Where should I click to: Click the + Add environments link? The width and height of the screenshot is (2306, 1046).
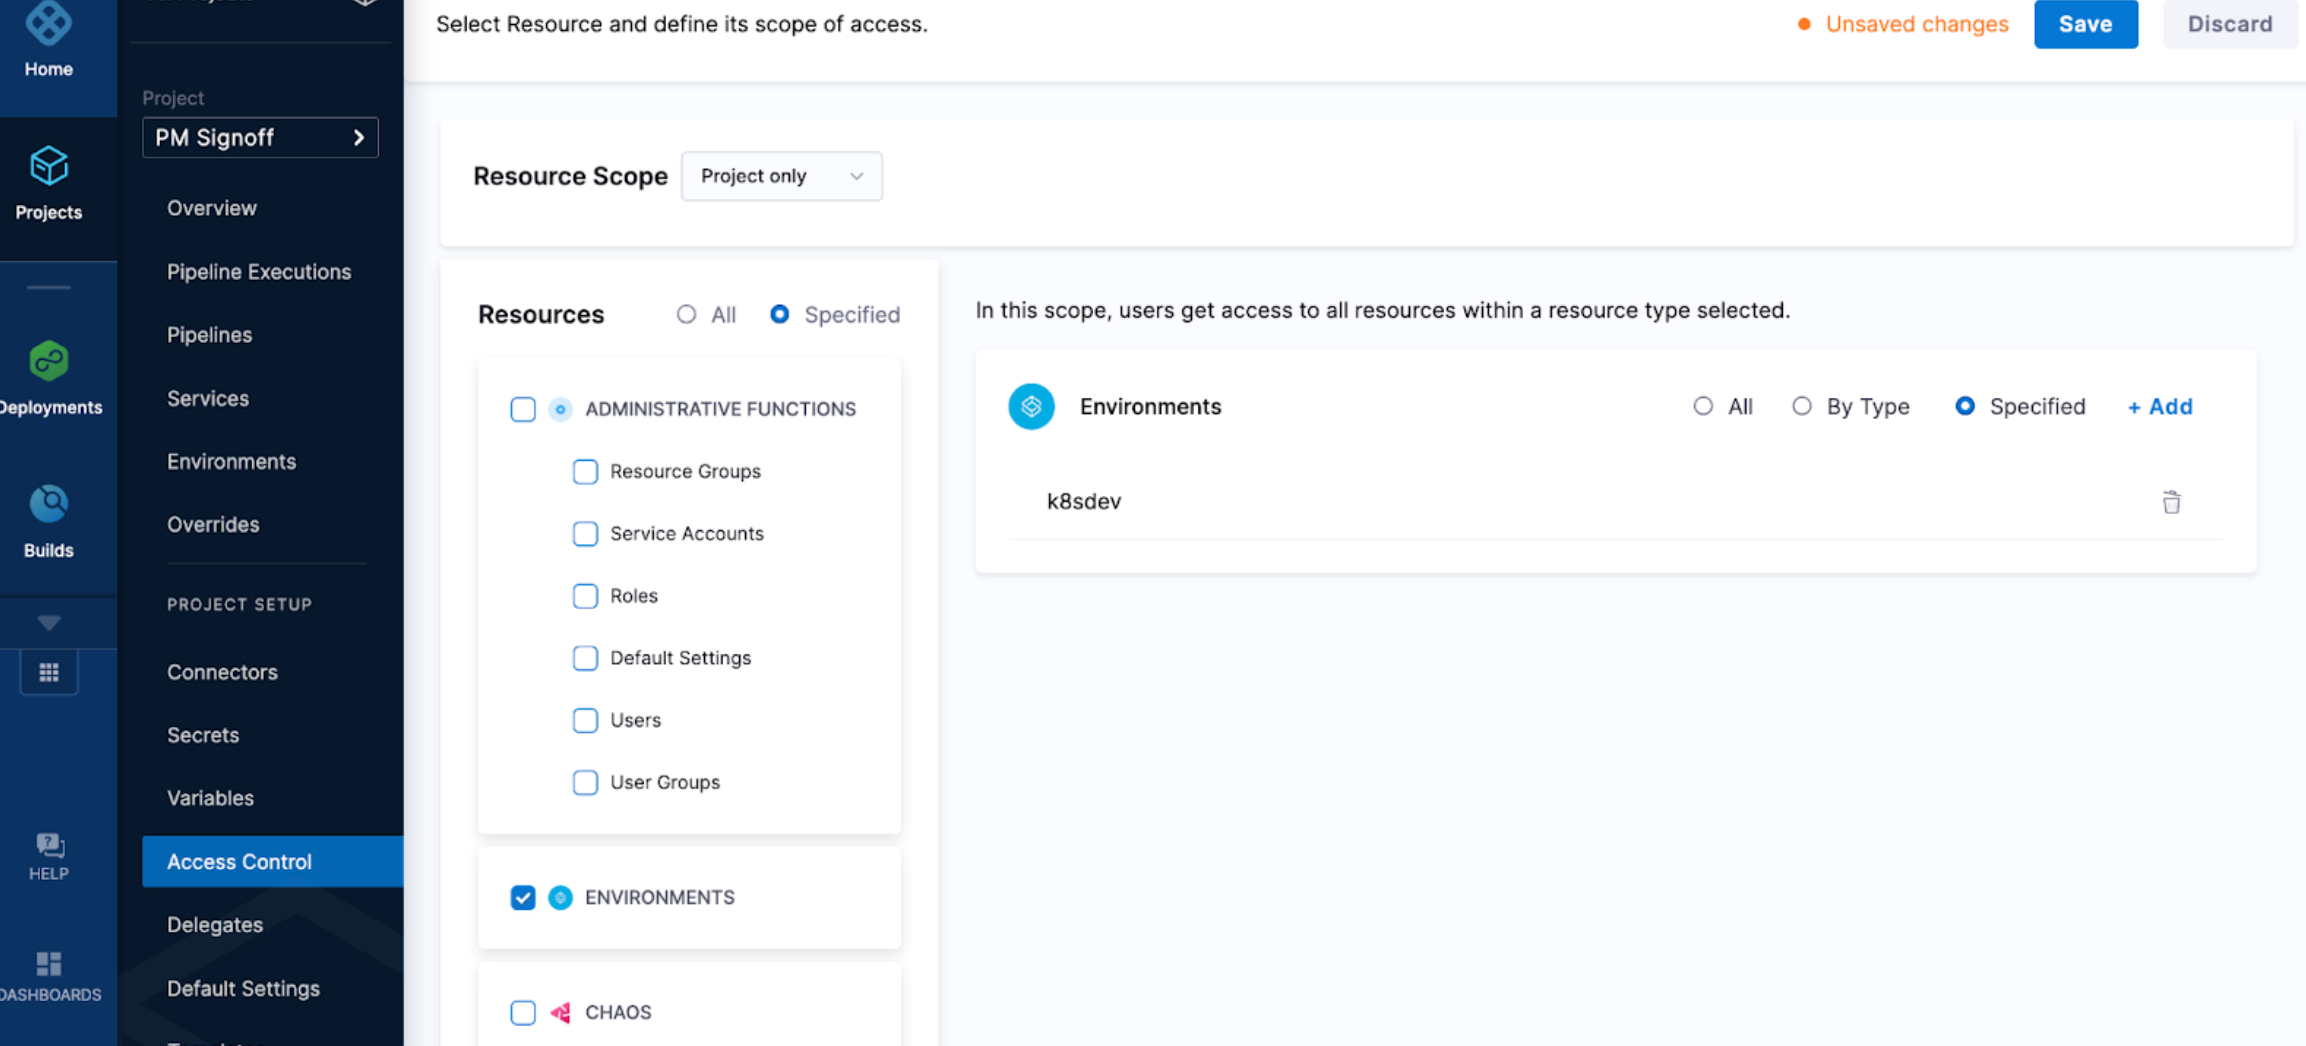pos(2160,406)
